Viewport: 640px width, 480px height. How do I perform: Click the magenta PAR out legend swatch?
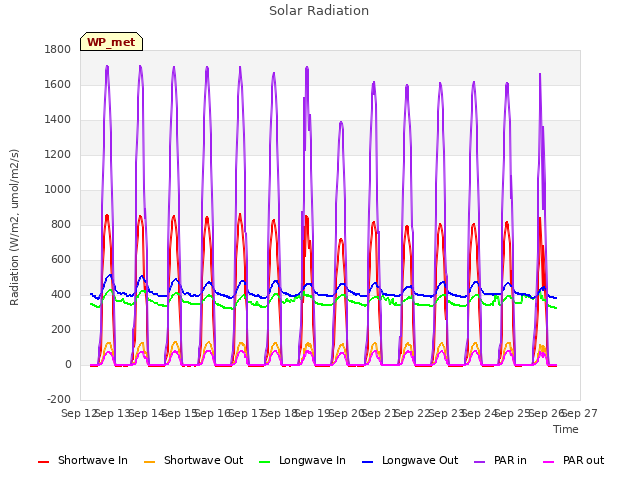(549, 462)
